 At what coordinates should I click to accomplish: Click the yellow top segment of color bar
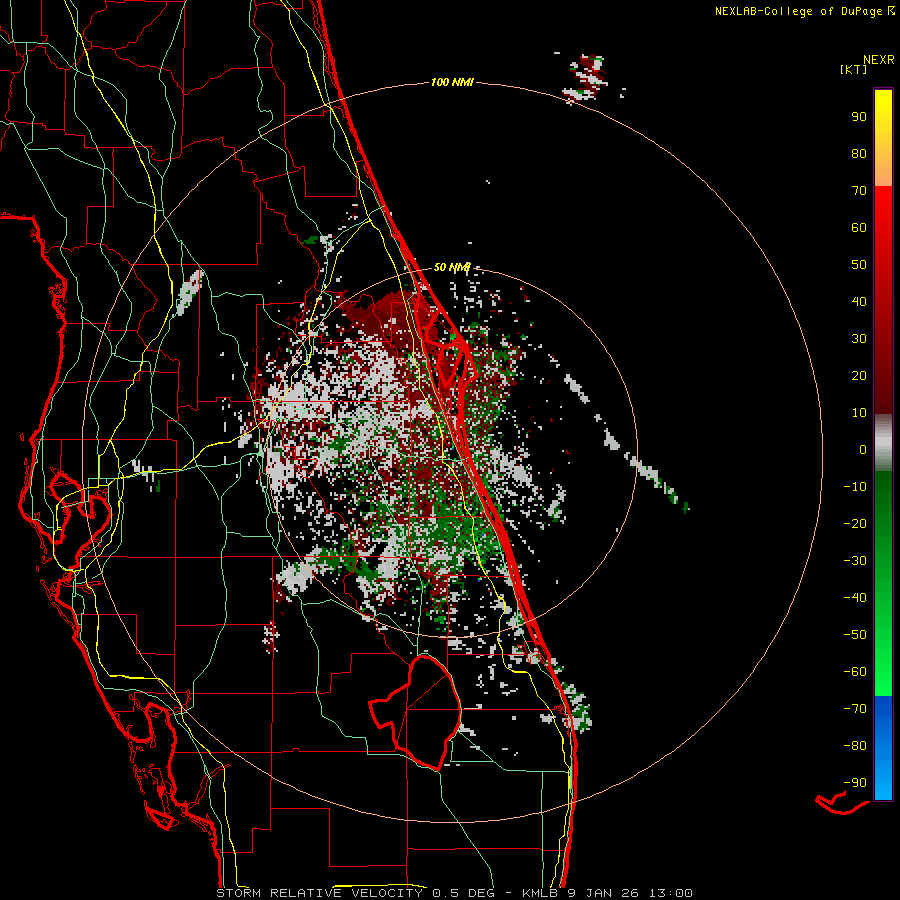tap(883, 138)
